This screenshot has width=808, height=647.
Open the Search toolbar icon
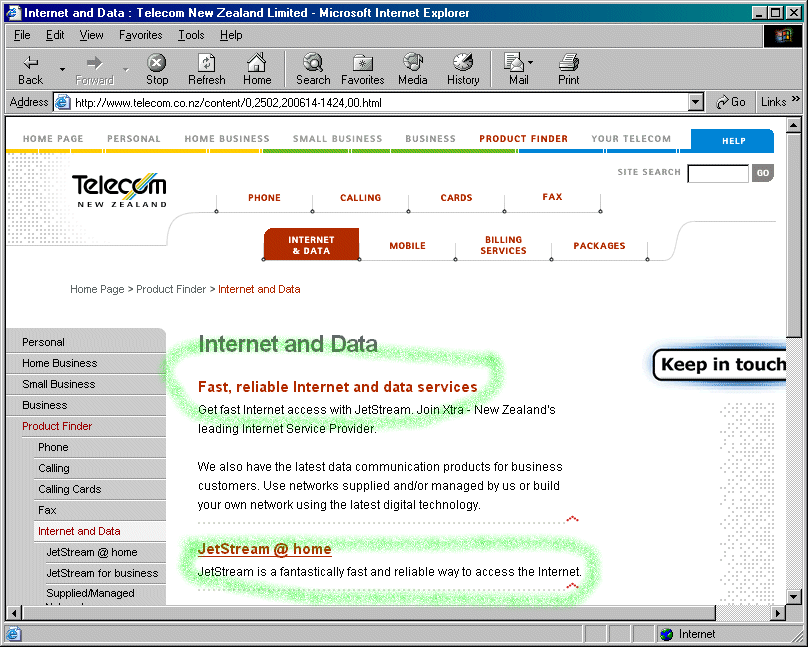[x=312, y=63]
